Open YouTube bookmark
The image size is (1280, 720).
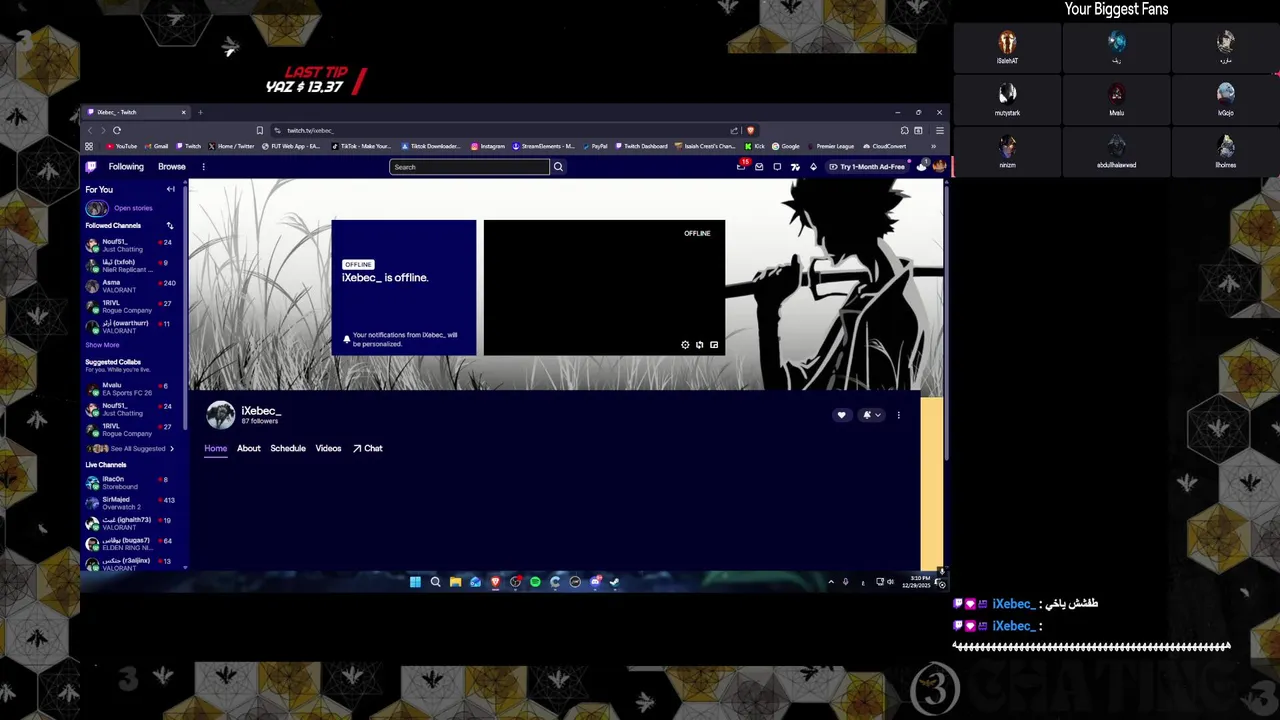[121, 146]
